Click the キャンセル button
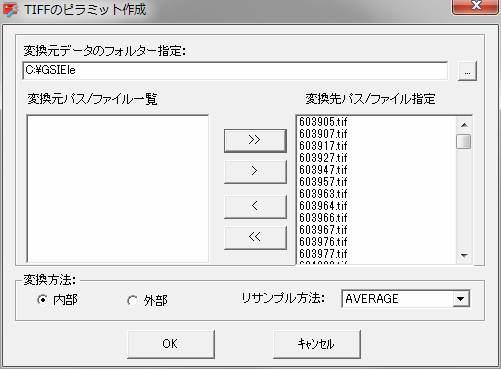This screenshot has height=369, width=501. pos(317,344)
